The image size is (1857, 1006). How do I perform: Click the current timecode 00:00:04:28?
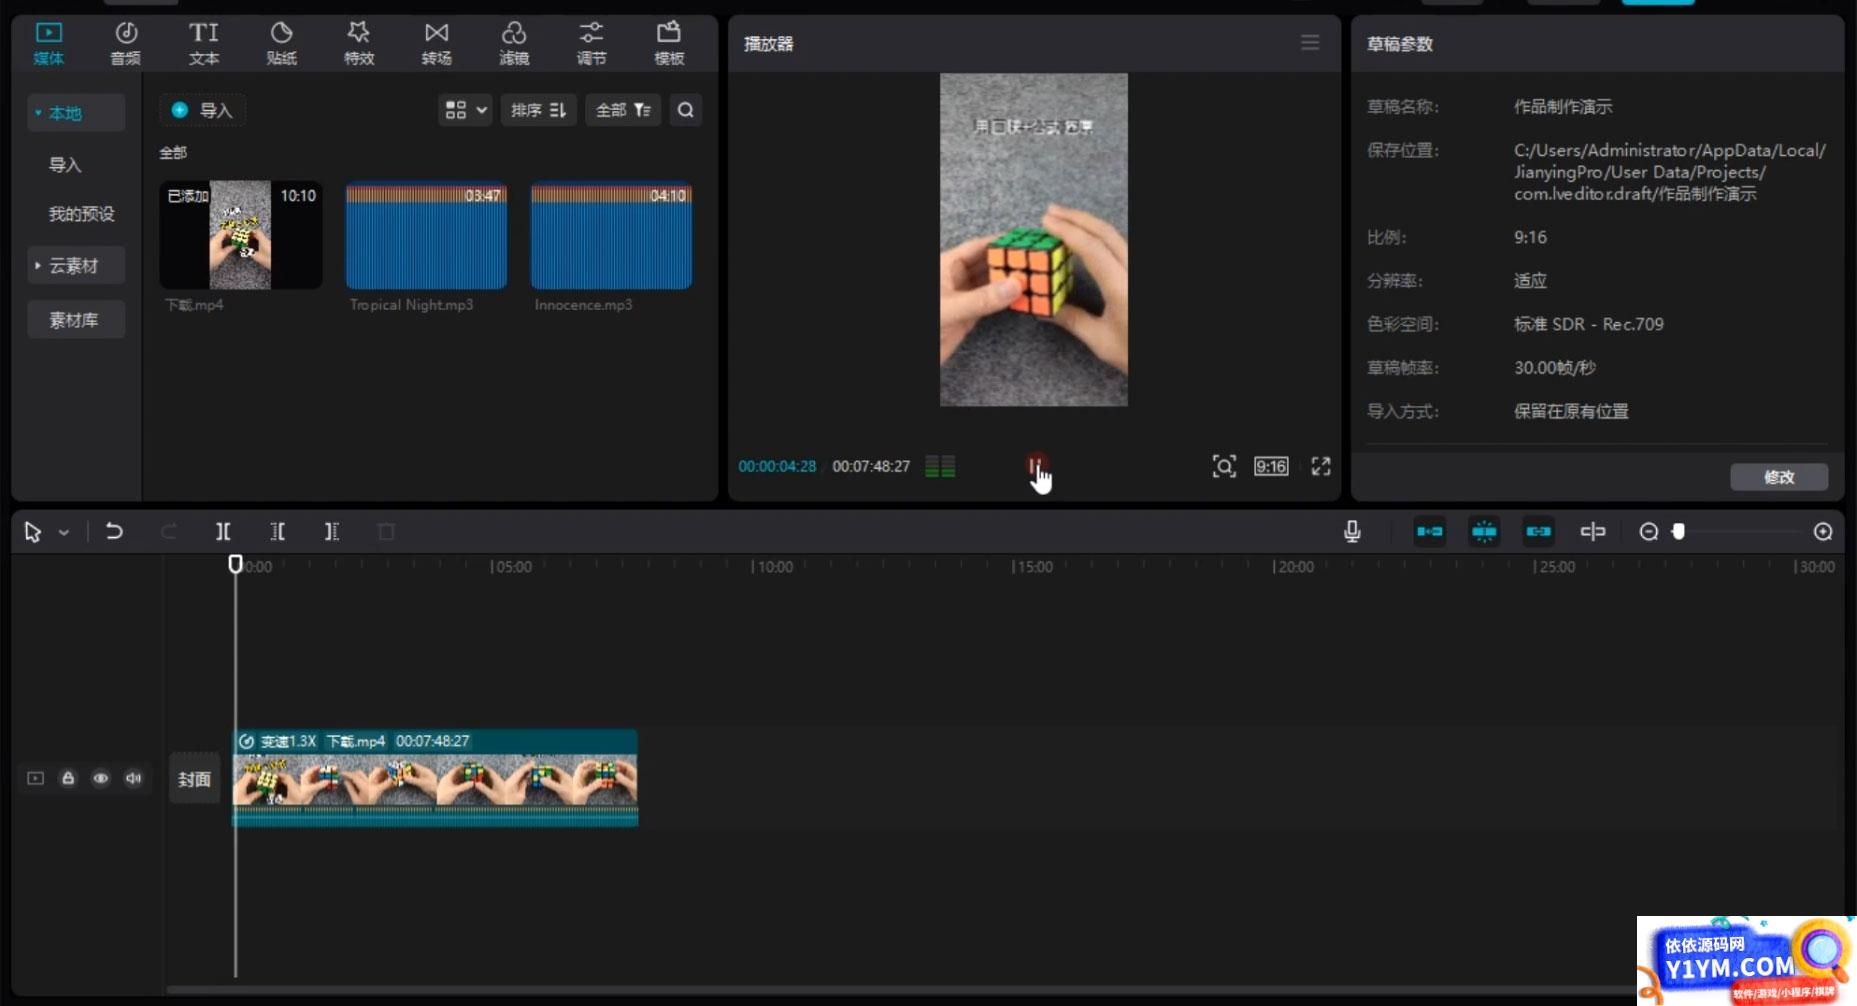(x=777, y=466)
